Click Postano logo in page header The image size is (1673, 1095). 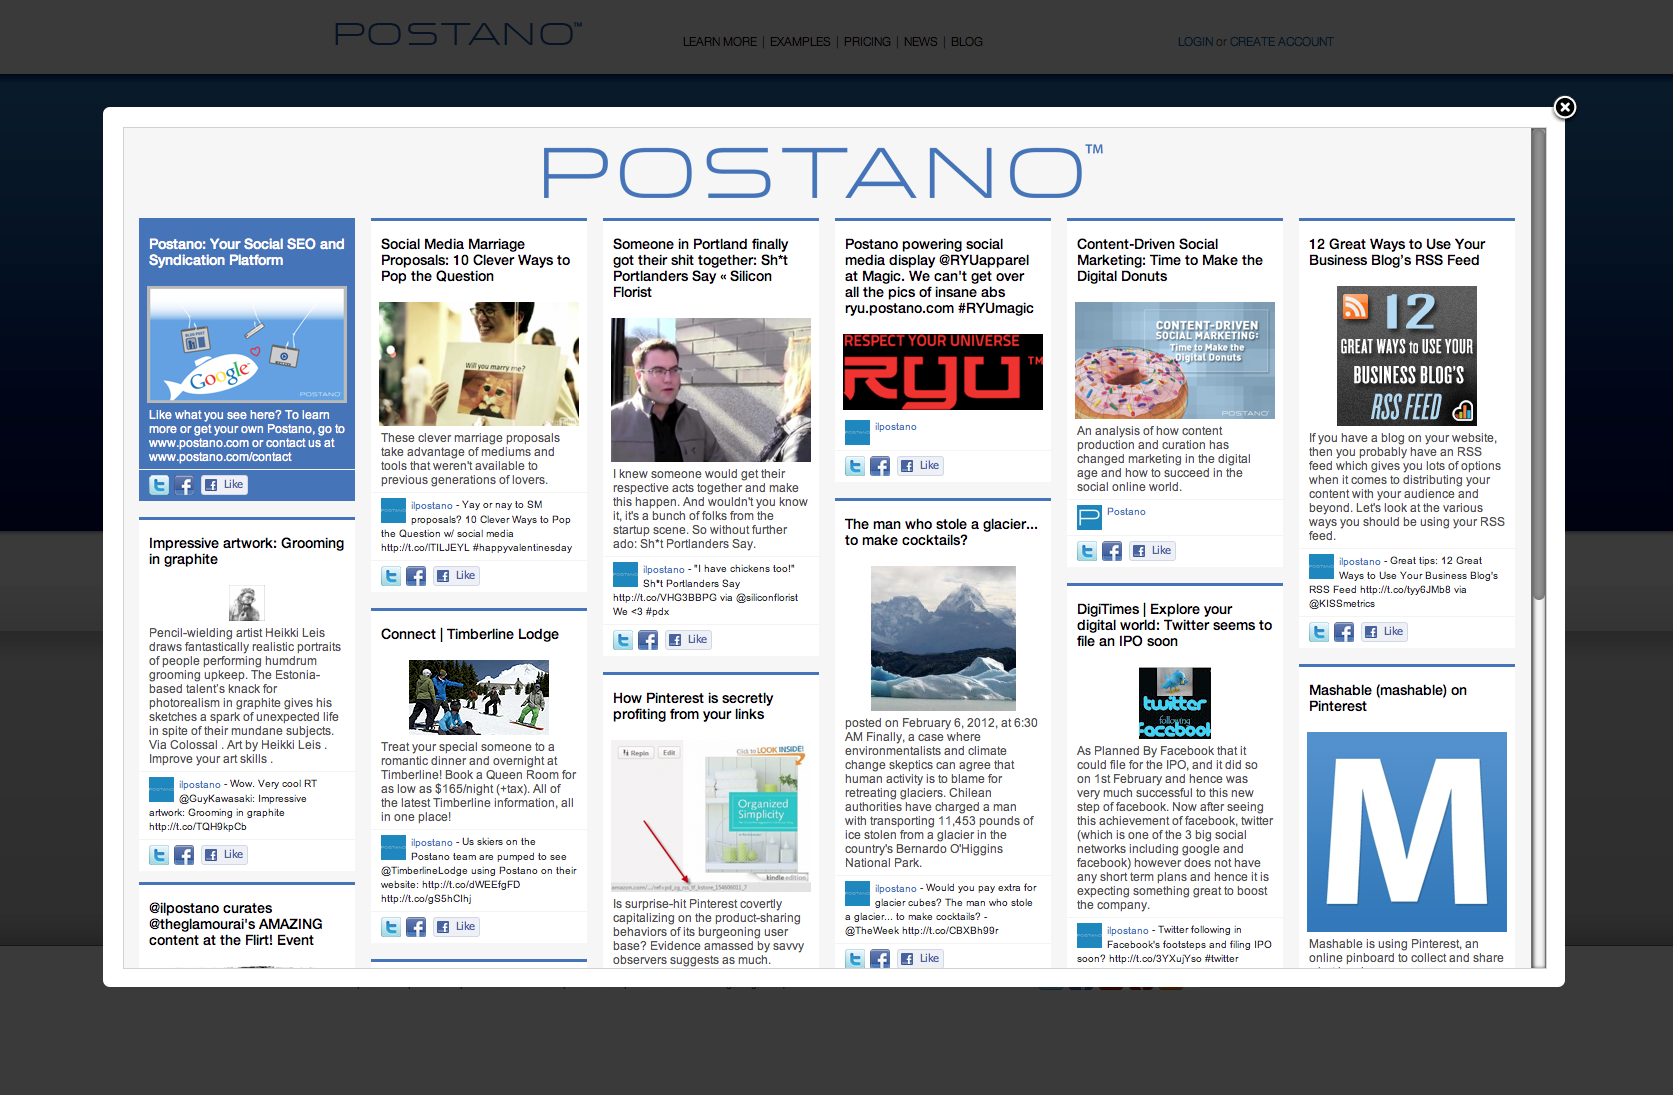[458, 34]
